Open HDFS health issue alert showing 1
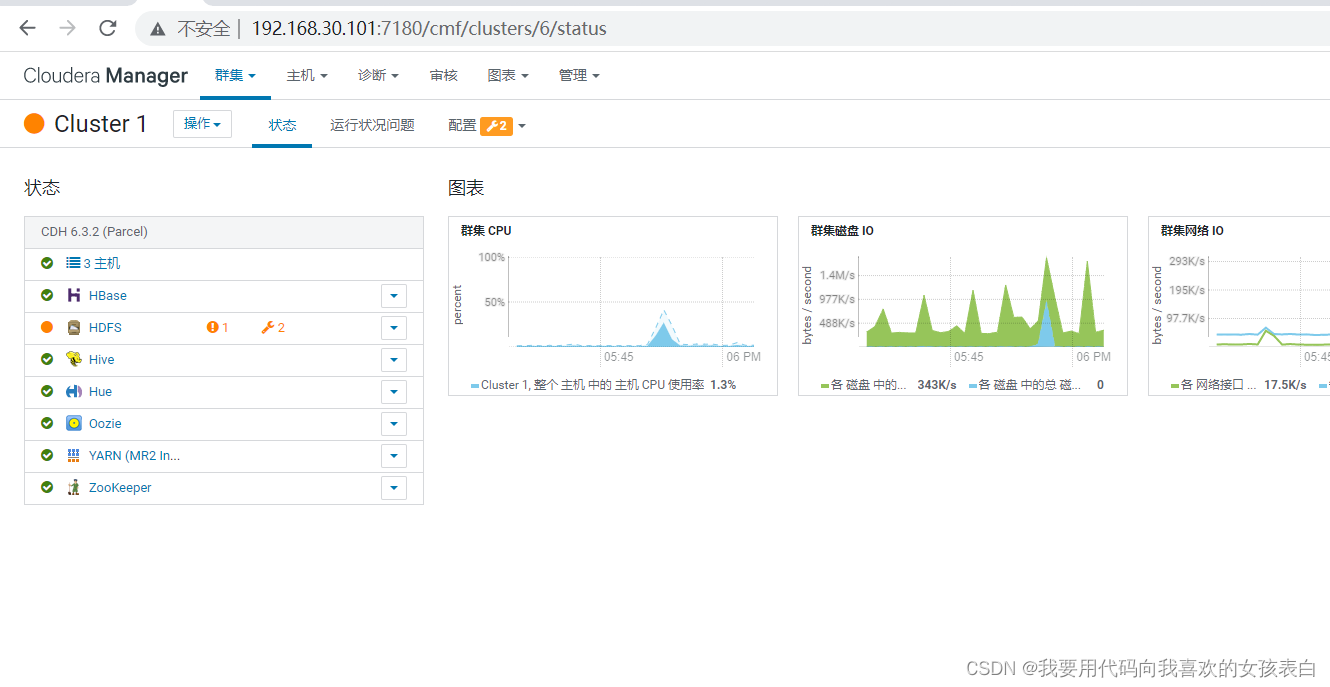Viewport: 1330px width, 687px height. coord(217,327)
